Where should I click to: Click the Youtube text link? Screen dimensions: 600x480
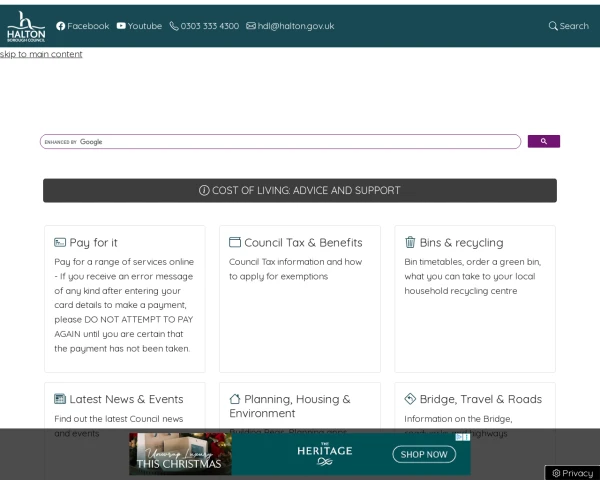[x=145, y=26]
